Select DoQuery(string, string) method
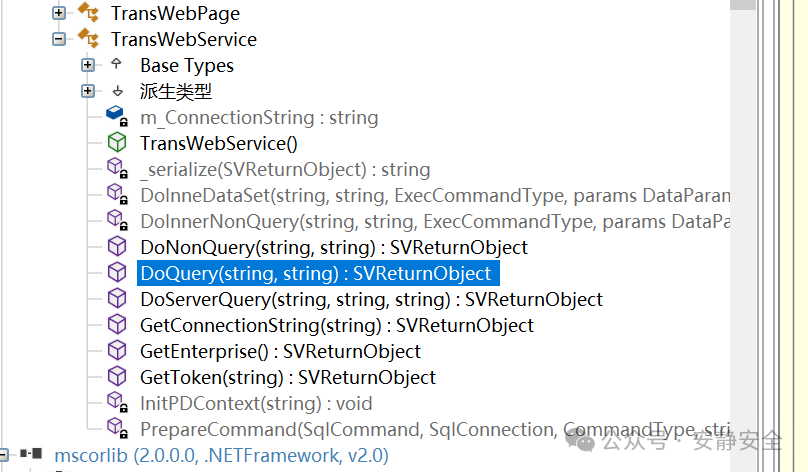This screenshot has width=808, height=472. tap(316, 273)
